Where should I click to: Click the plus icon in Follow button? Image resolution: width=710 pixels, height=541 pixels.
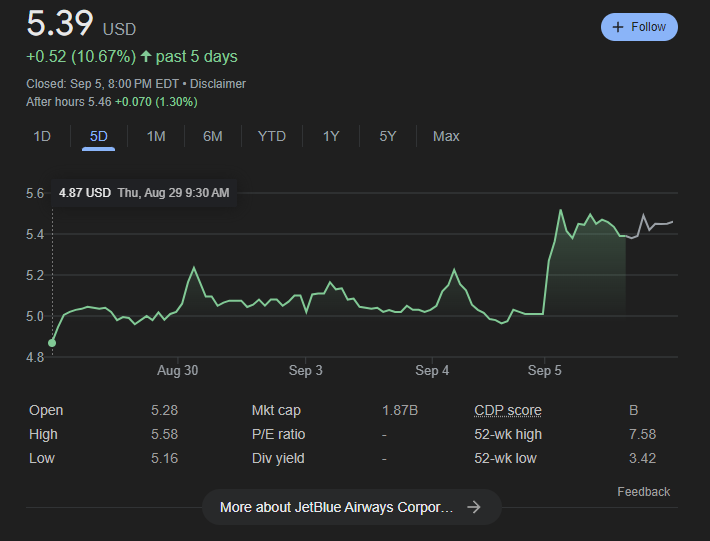[x=618, y=27]
